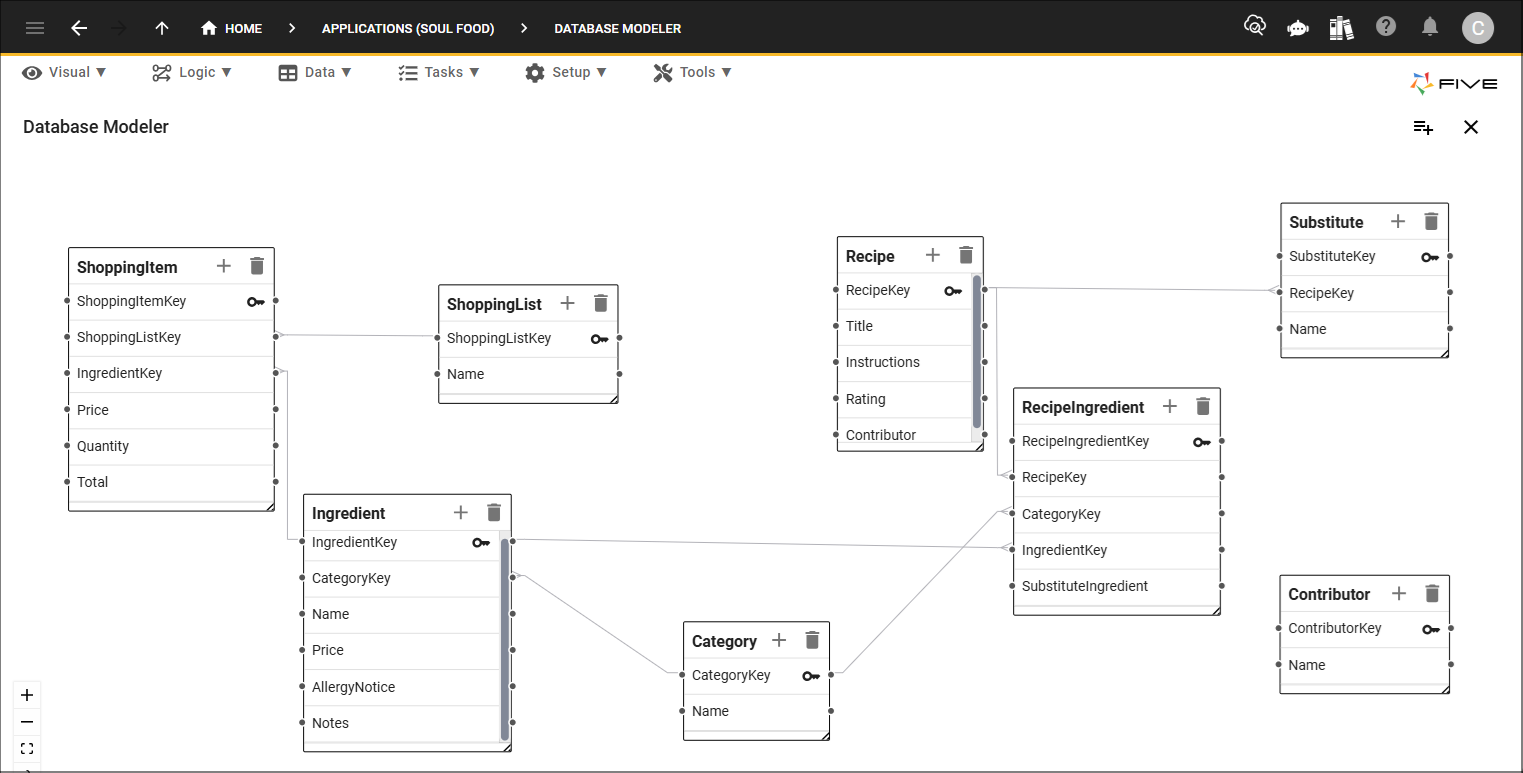
Task: Add a field to Recipe table
Action: click(933, 255)
